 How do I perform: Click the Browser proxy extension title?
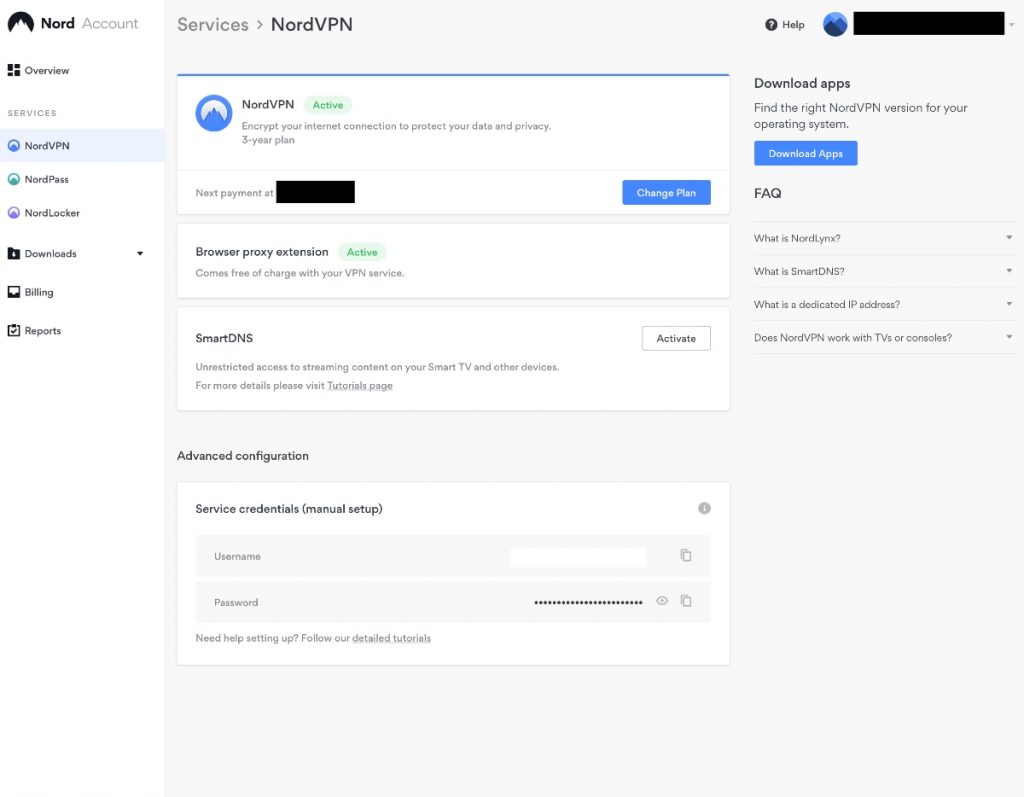point(262,252)
